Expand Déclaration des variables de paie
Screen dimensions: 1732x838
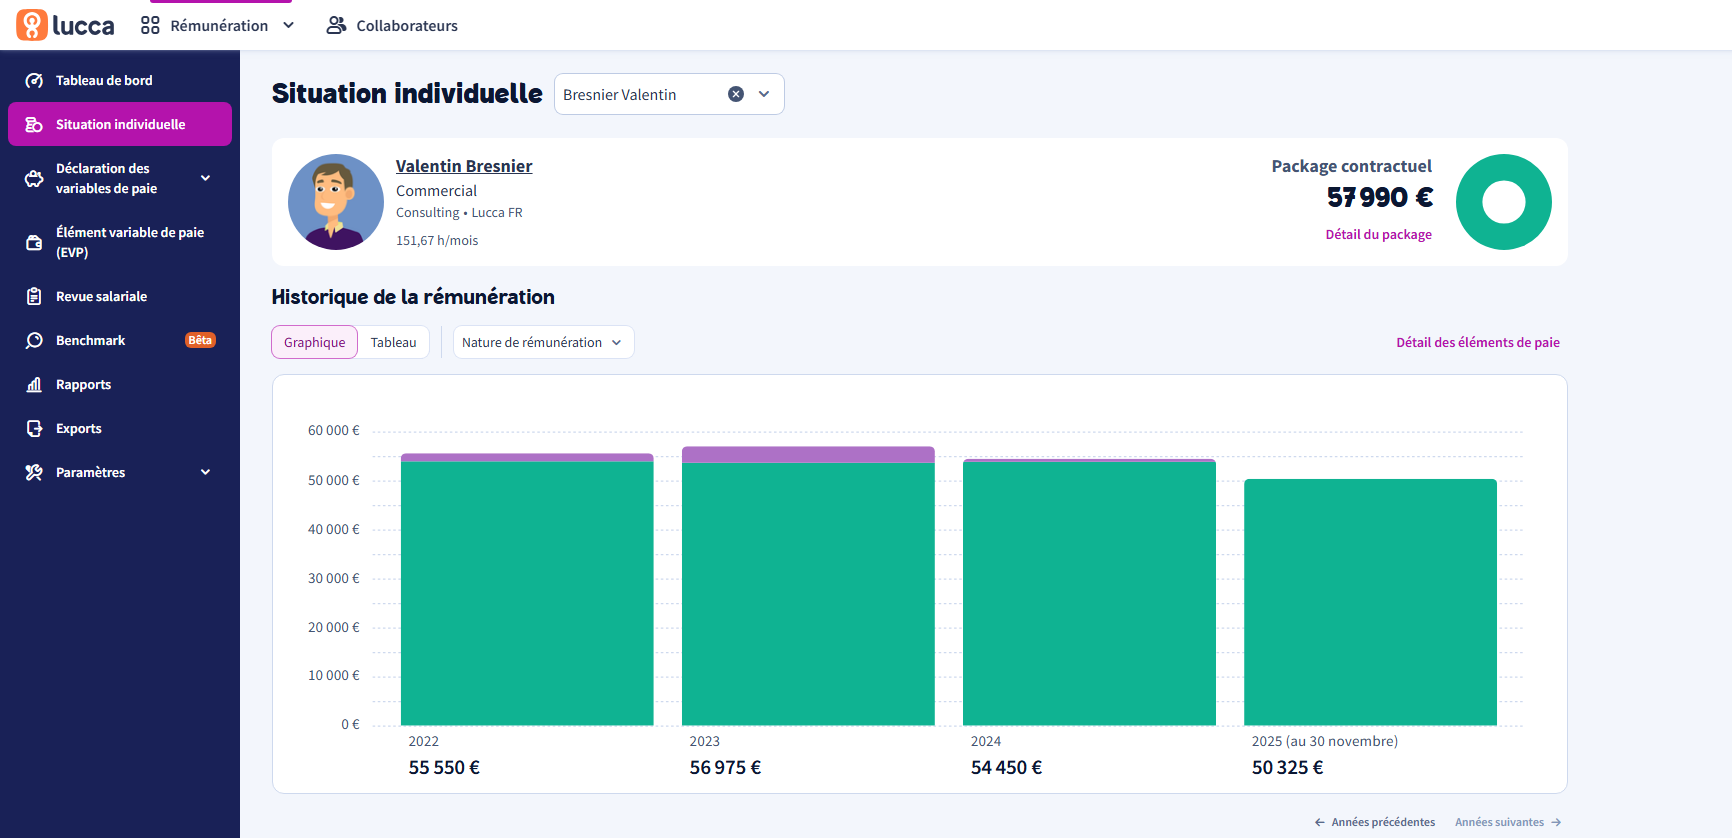205,179
